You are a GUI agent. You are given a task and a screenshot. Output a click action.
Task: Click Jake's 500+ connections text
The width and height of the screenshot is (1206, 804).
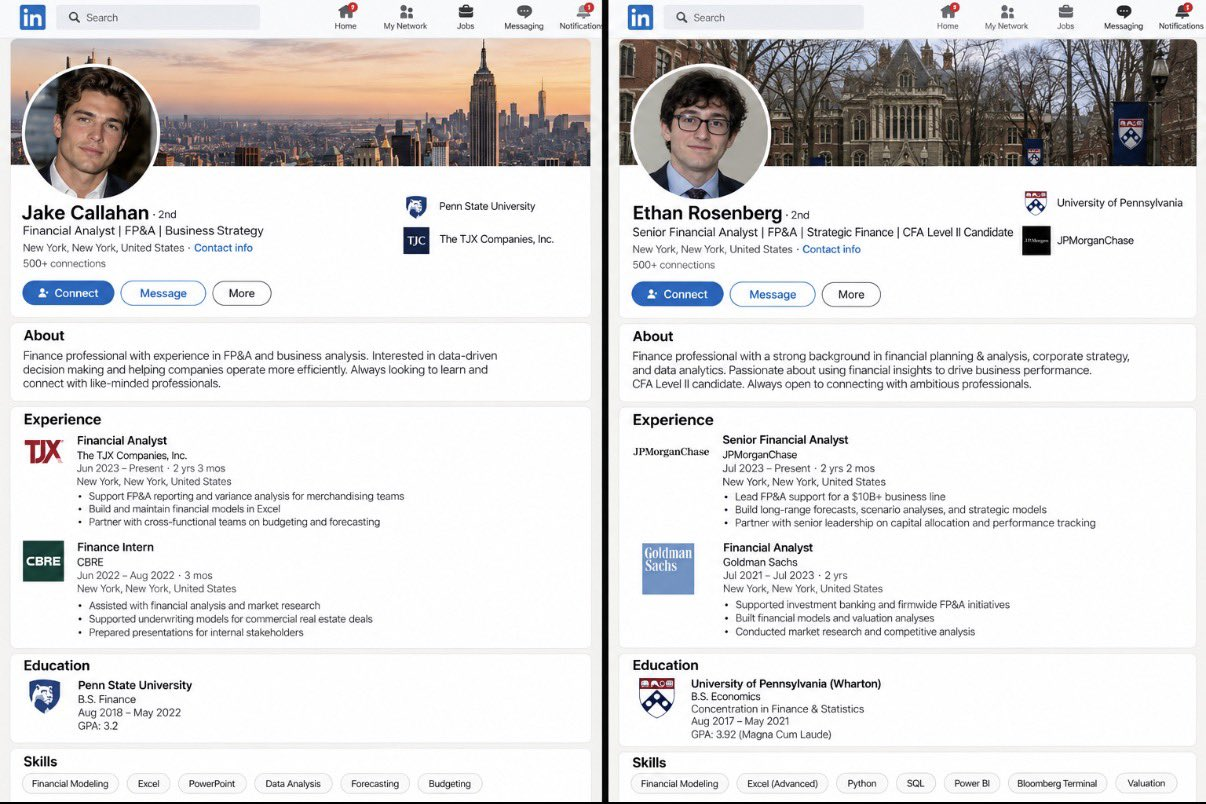click(x=64, y=264)
